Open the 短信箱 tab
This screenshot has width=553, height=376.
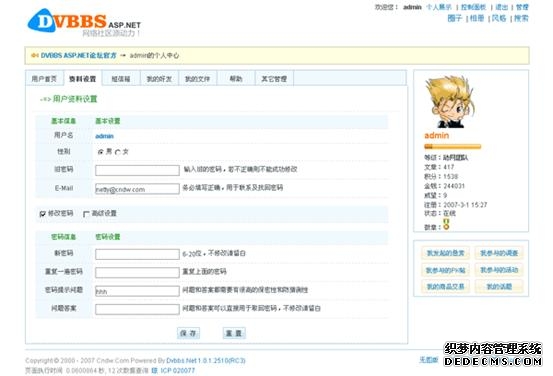[121, 79]
